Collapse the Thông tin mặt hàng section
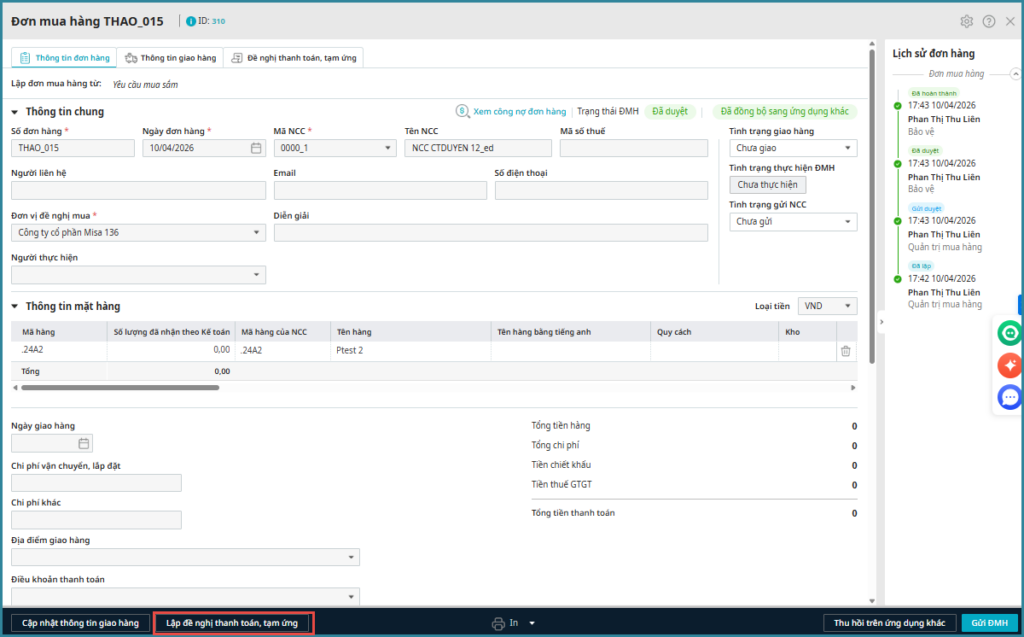 click(x=15, y=306)
